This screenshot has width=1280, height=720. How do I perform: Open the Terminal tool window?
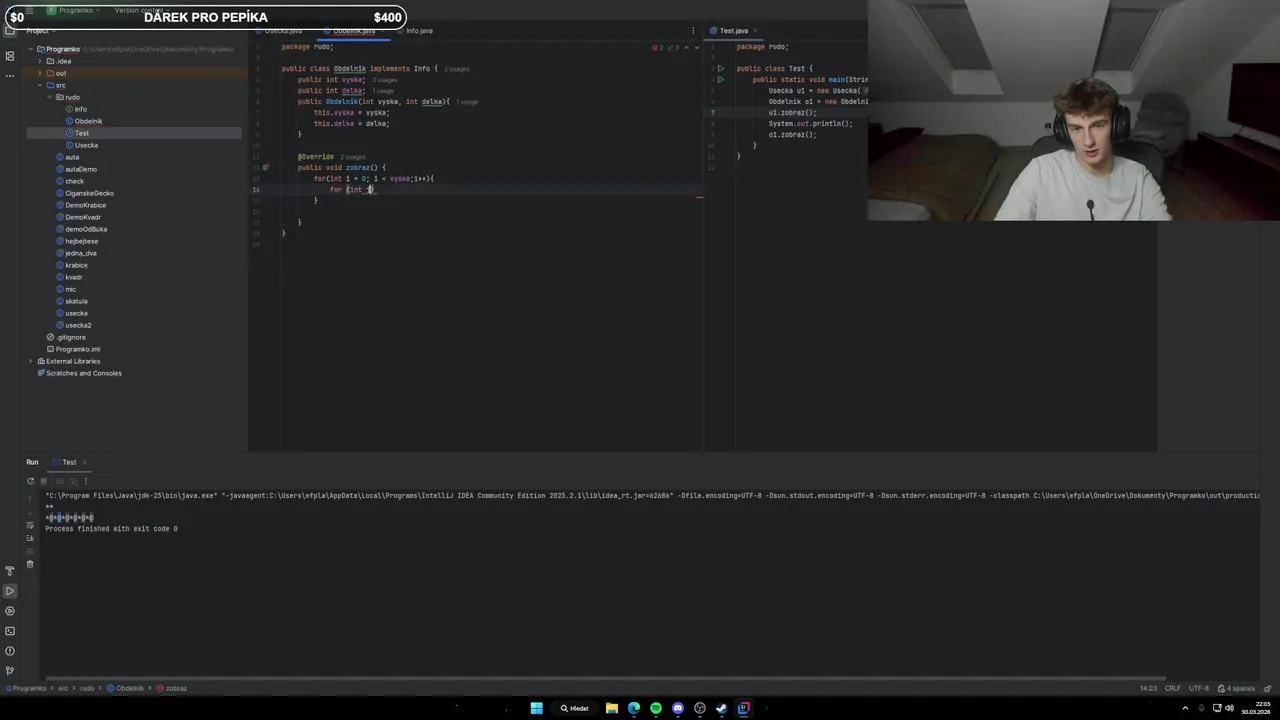[10, 631]
